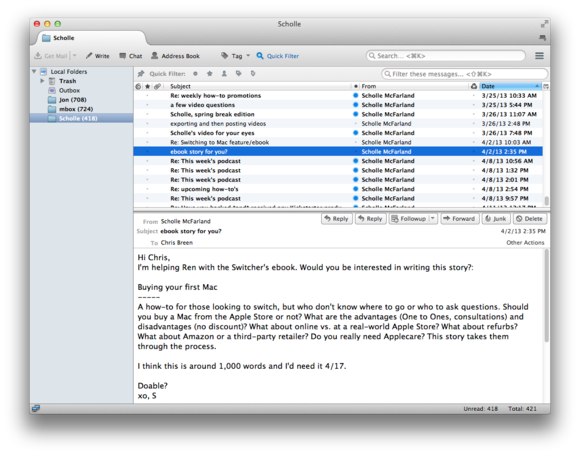Viewport: 580px width, 455px height.
Task: Click the second Reply button
Action: [x=371, y=219]
